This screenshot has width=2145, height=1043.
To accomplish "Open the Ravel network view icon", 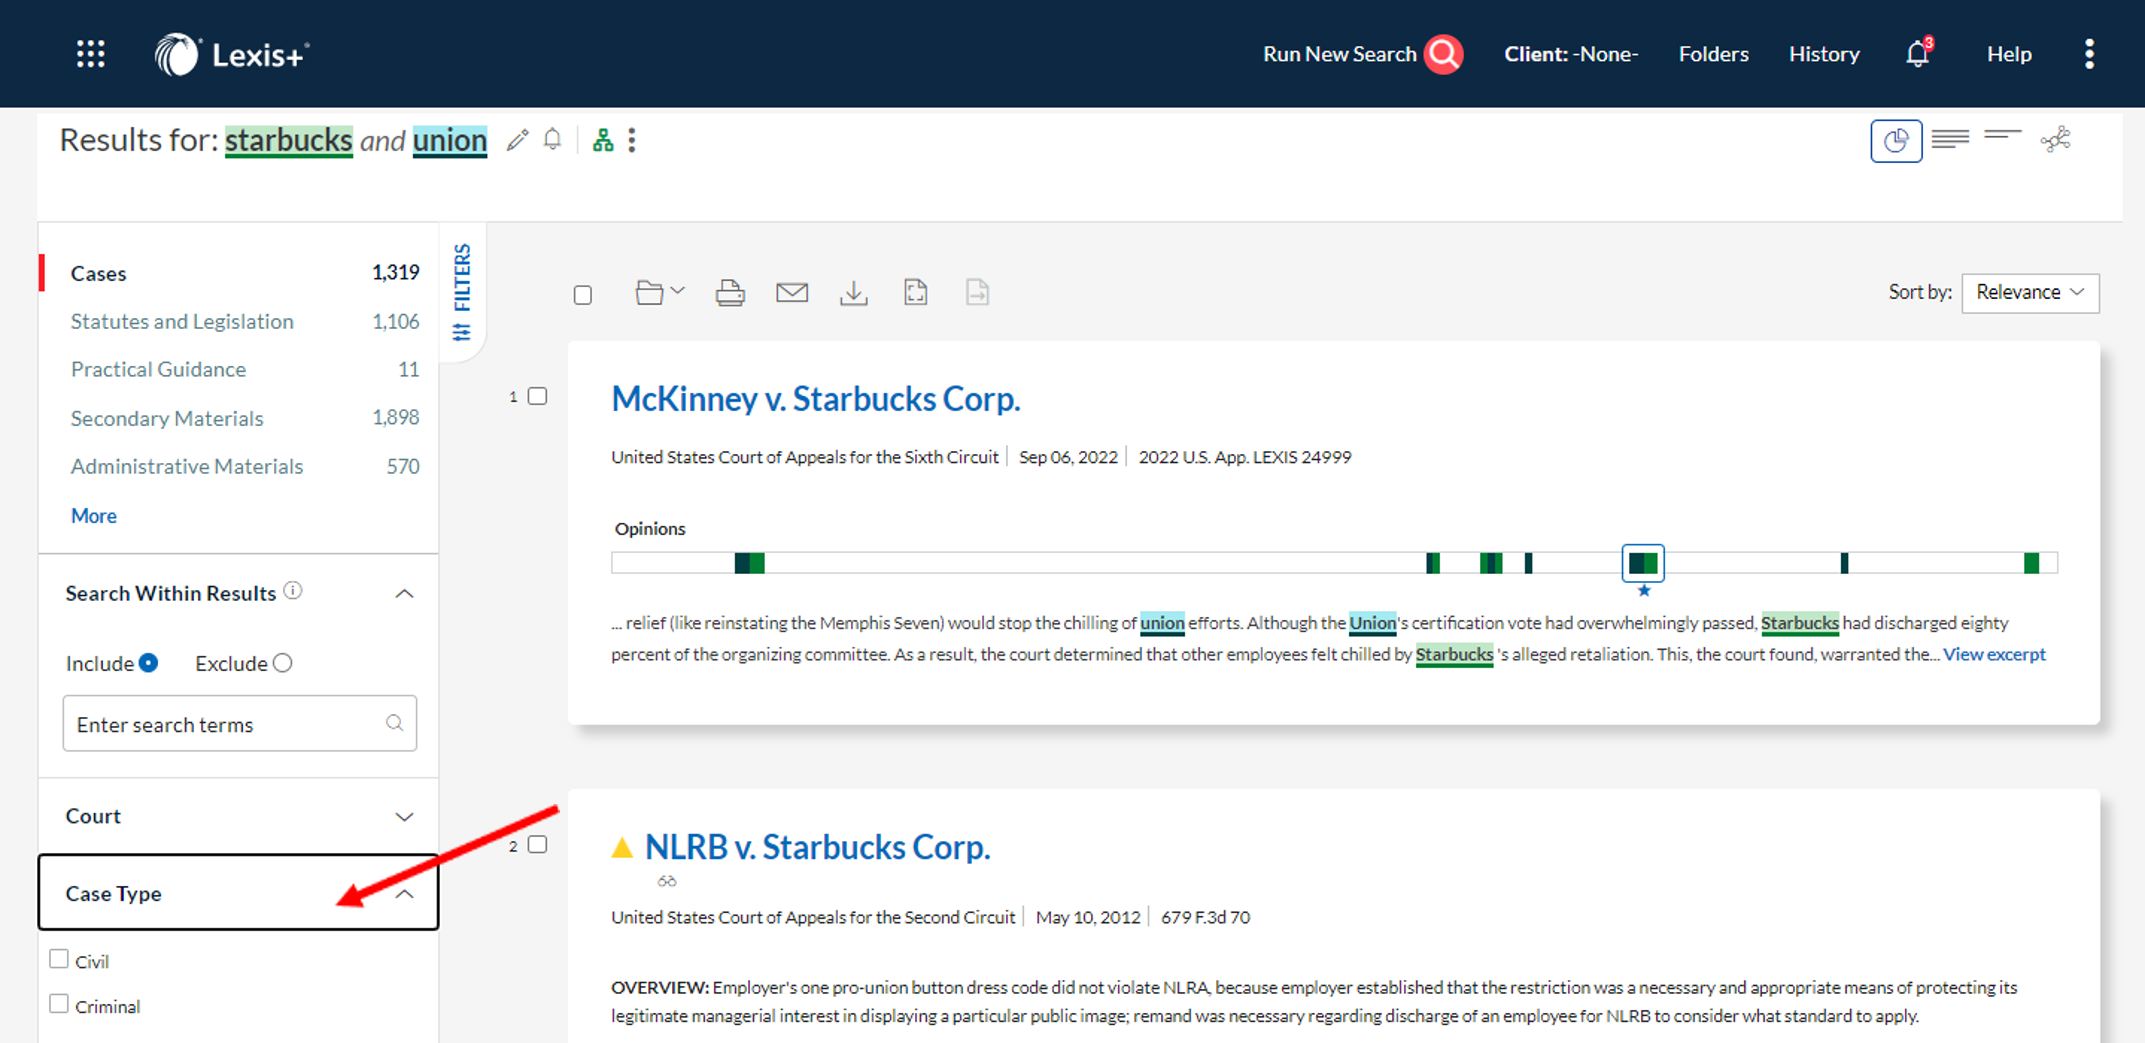I will click(x=2056, y=139).
